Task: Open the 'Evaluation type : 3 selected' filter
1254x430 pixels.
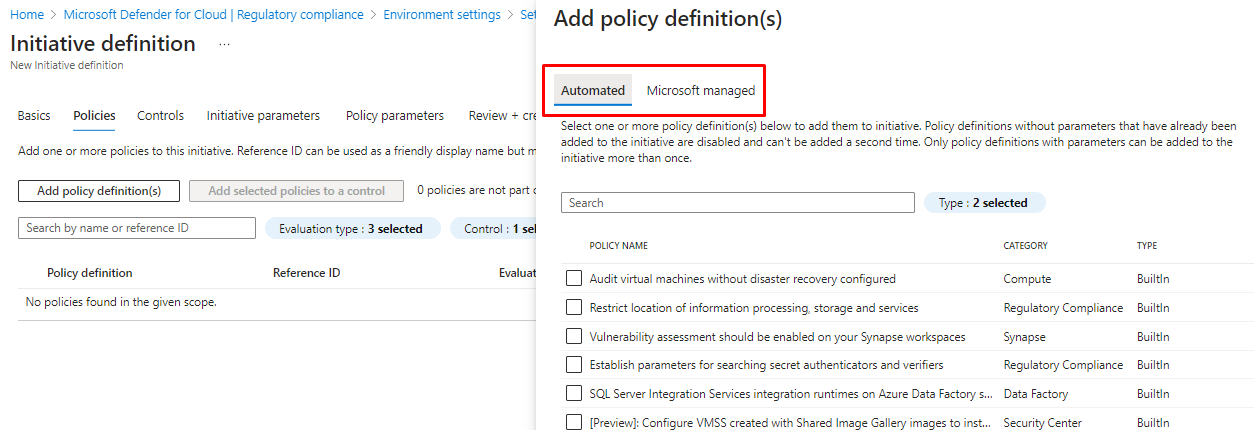Action: click(x=350, y=229)
